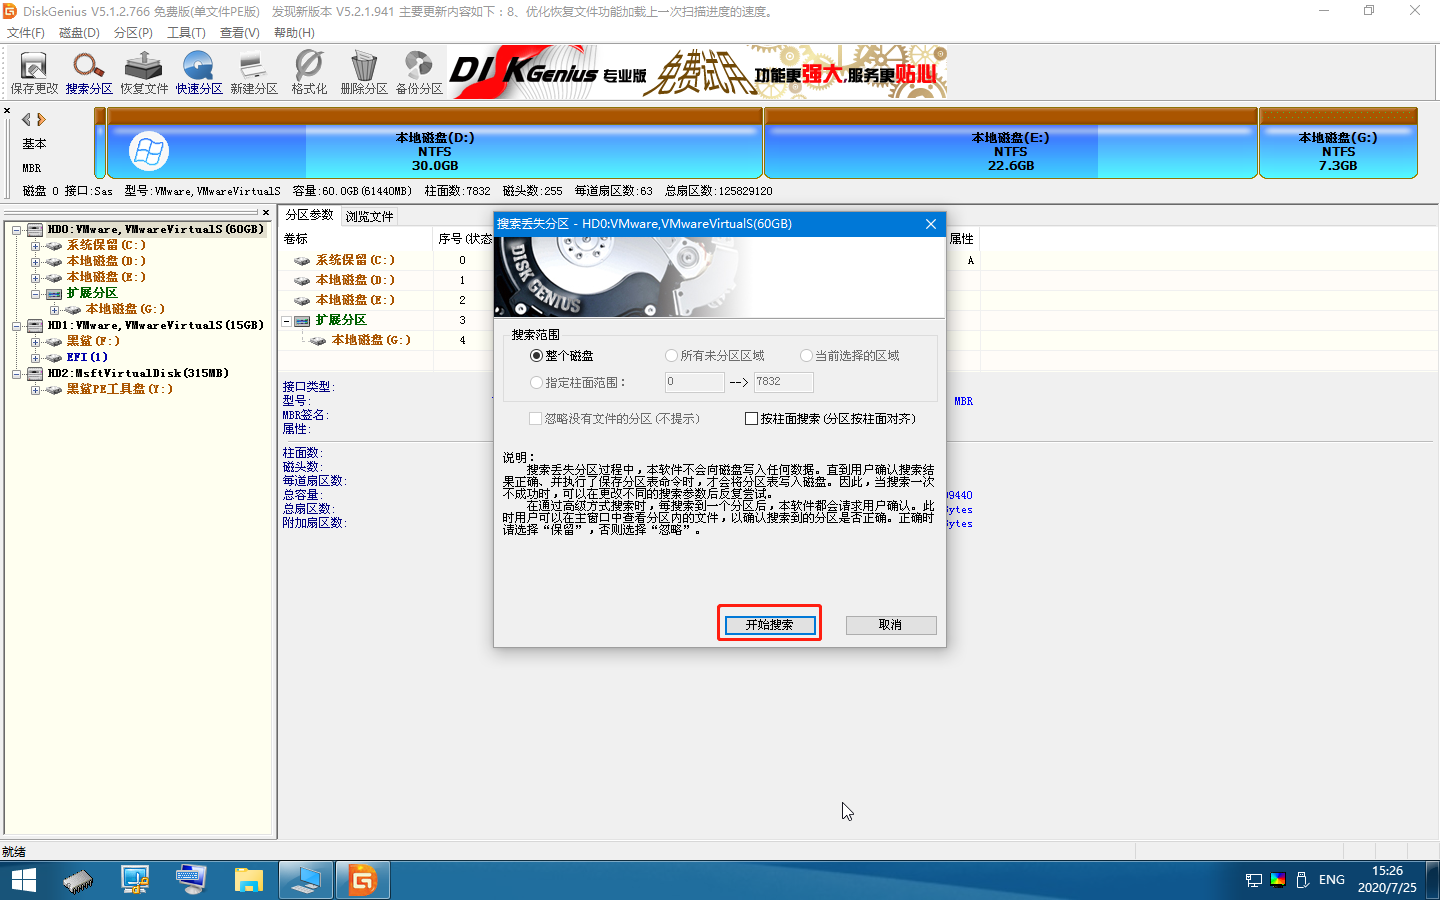
Task: Go to the next disk with the orange right arrow
Action: 41,119
